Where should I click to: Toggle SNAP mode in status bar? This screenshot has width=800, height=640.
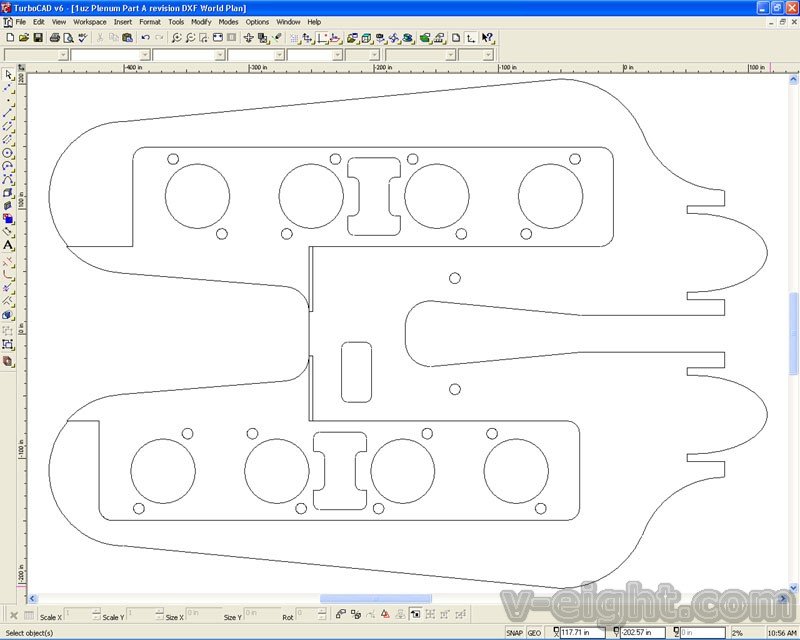pos(514,632)
